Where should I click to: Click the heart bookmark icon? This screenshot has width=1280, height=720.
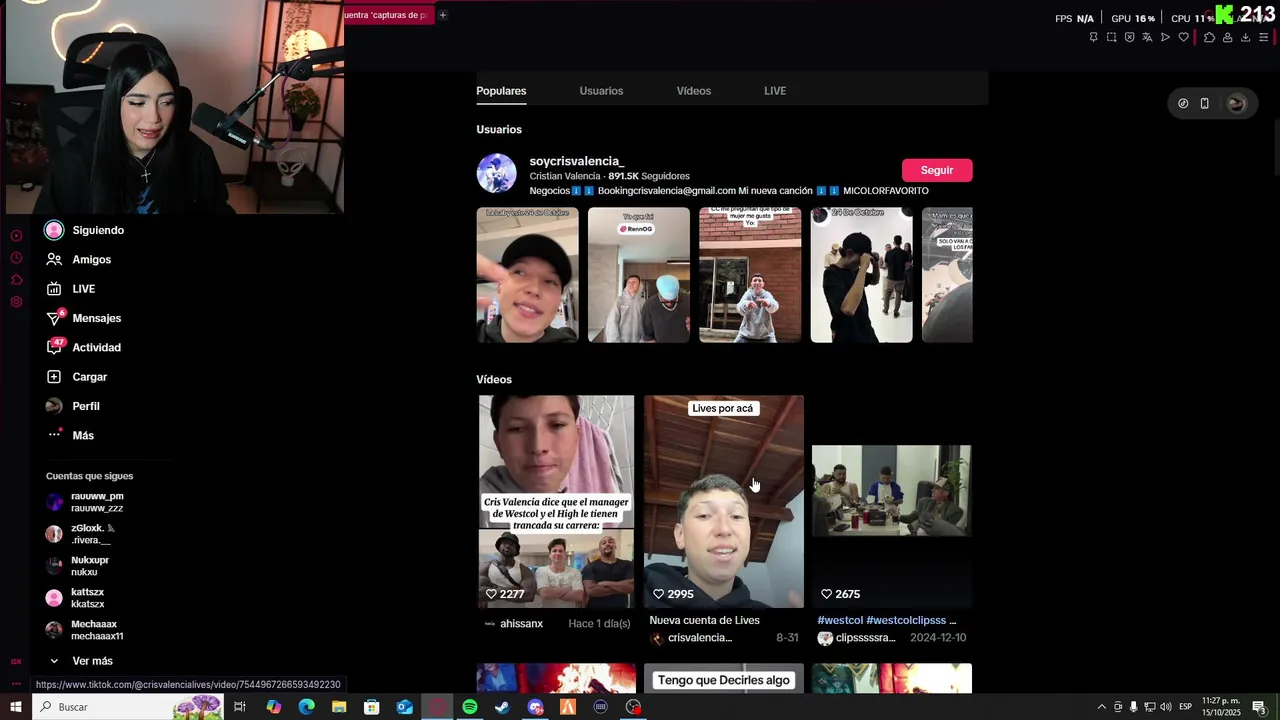pyautogui.click(x=1183, y=37)
